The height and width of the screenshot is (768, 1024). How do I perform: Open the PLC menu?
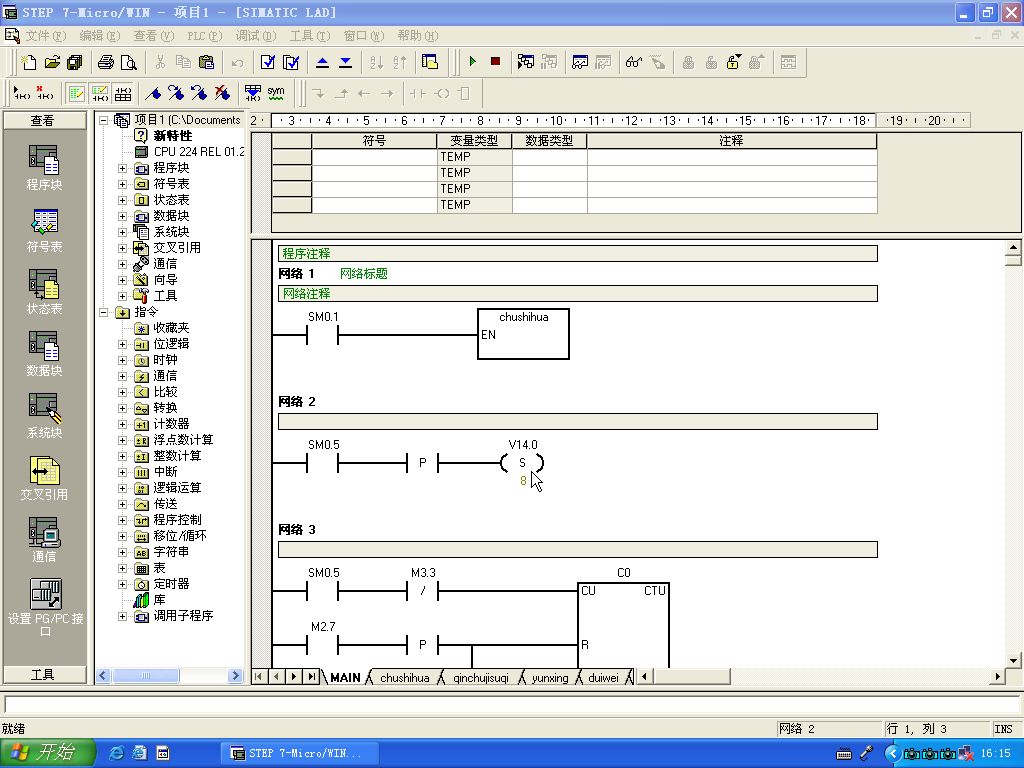tap(203, 35)
